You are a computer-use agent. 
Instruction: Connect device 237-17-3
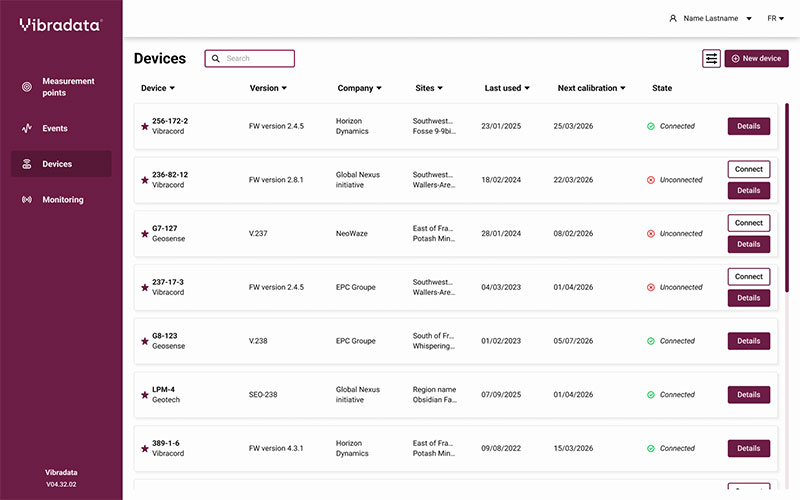click(748, 276)
